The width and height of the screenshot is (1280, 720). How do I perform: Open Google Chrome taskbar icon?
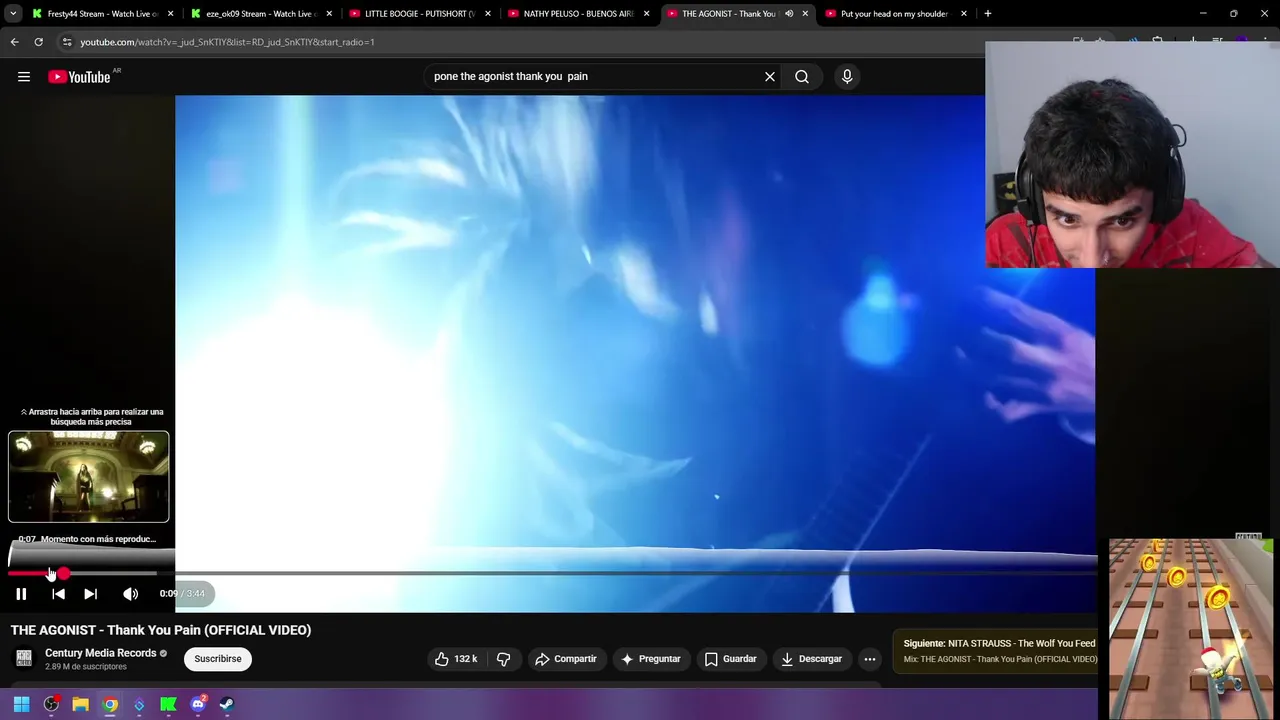click(110, 704)
